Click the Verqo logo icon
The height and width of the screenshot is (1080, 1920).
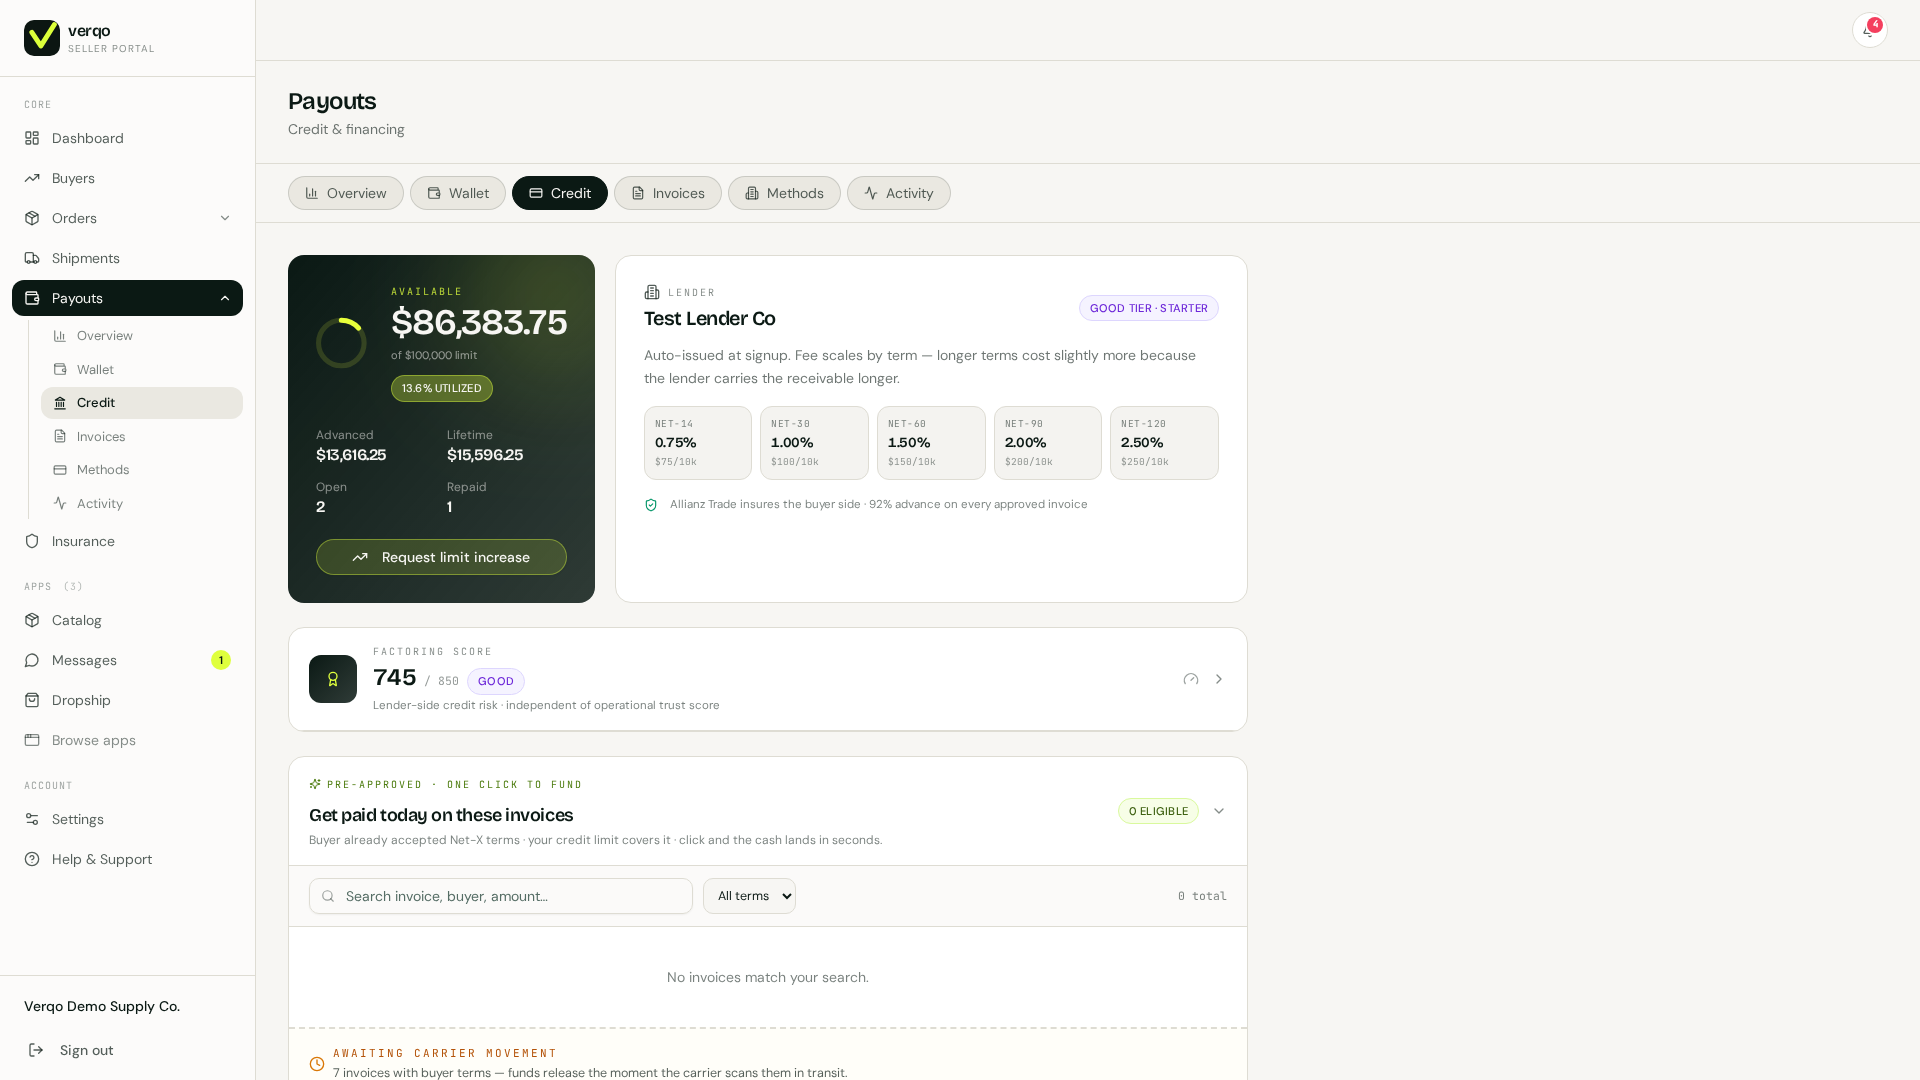tap(42, 38)
